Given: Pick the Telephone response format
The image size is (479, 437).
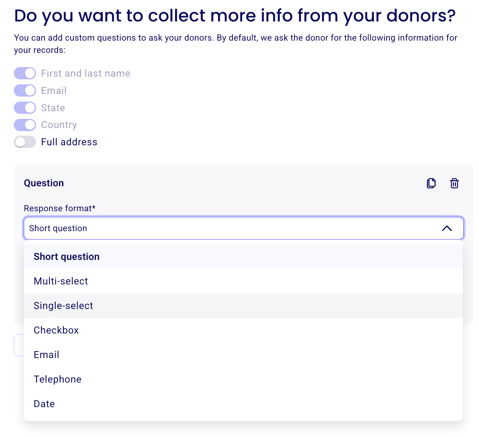Looking at the screenshot, I should pyautogui.click(x=243, y=379).
